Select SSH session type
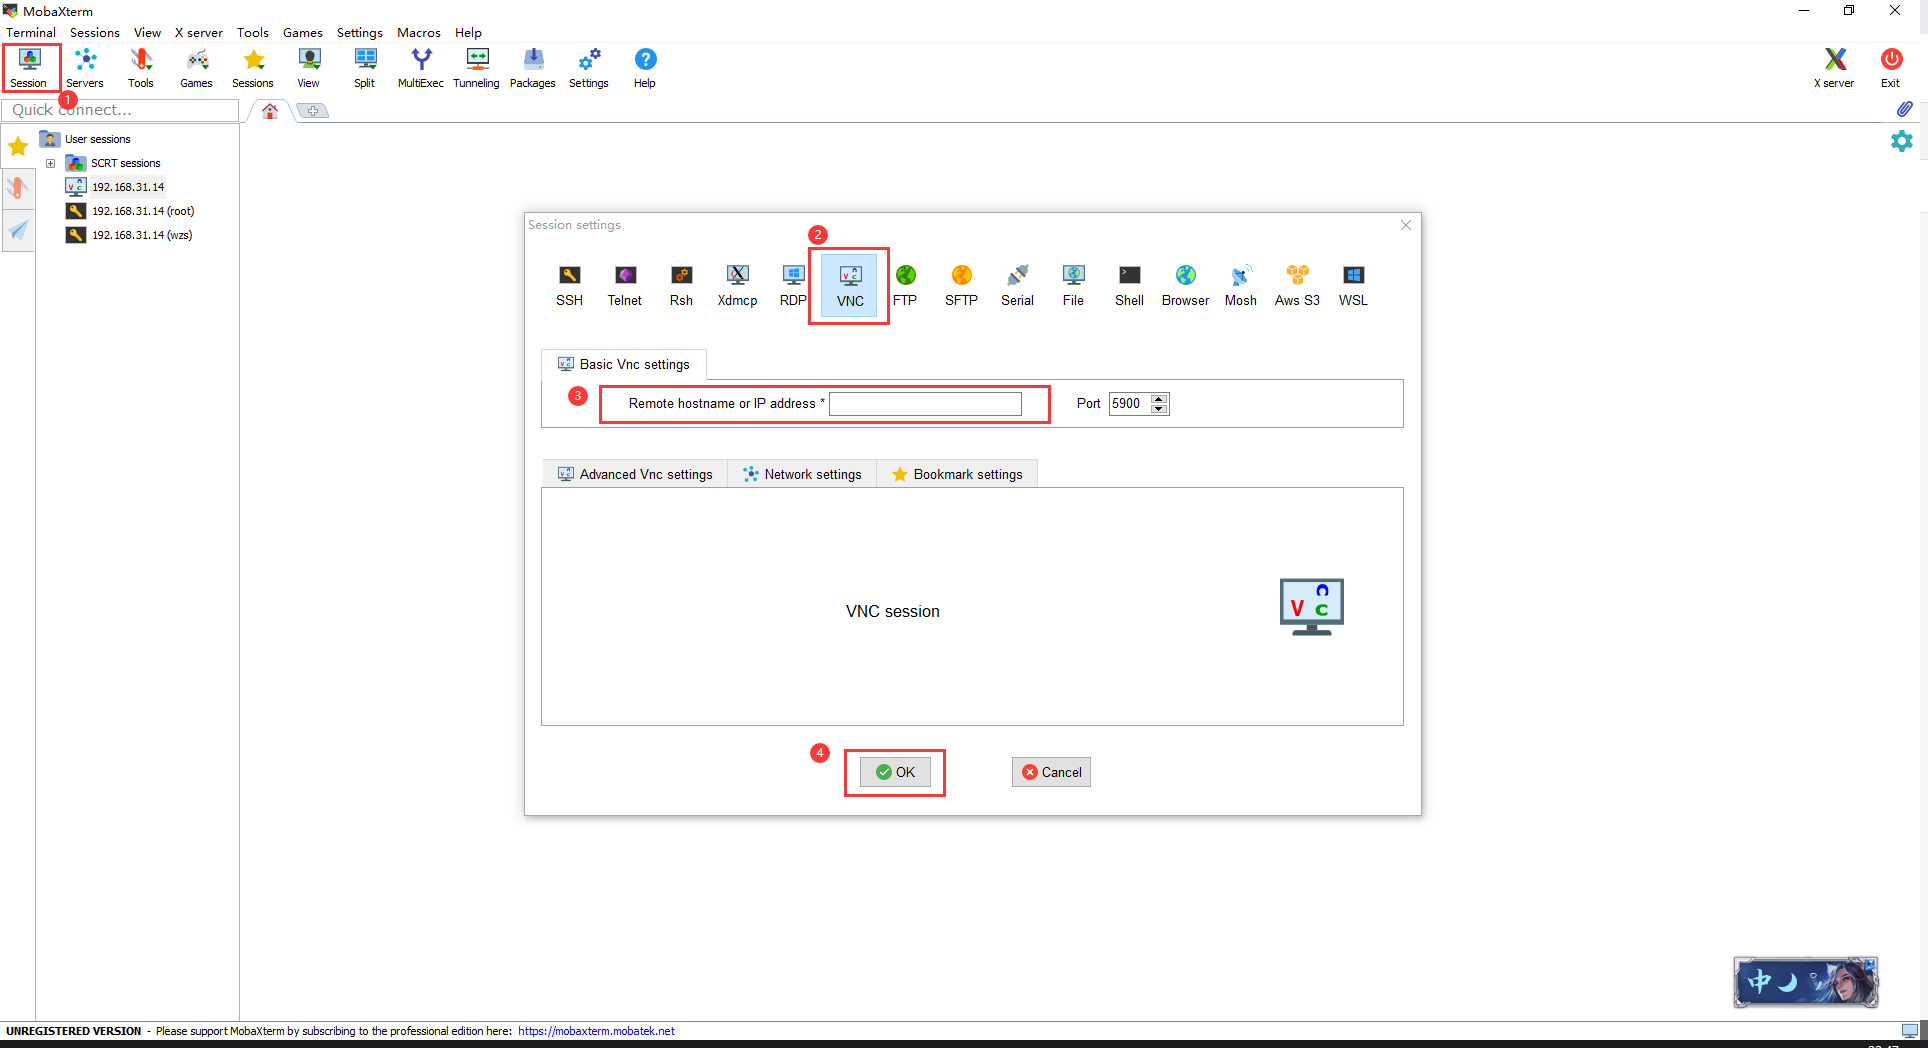Image resolution: width=1928 pixels, height=1048 pixels. coord(570,285)
